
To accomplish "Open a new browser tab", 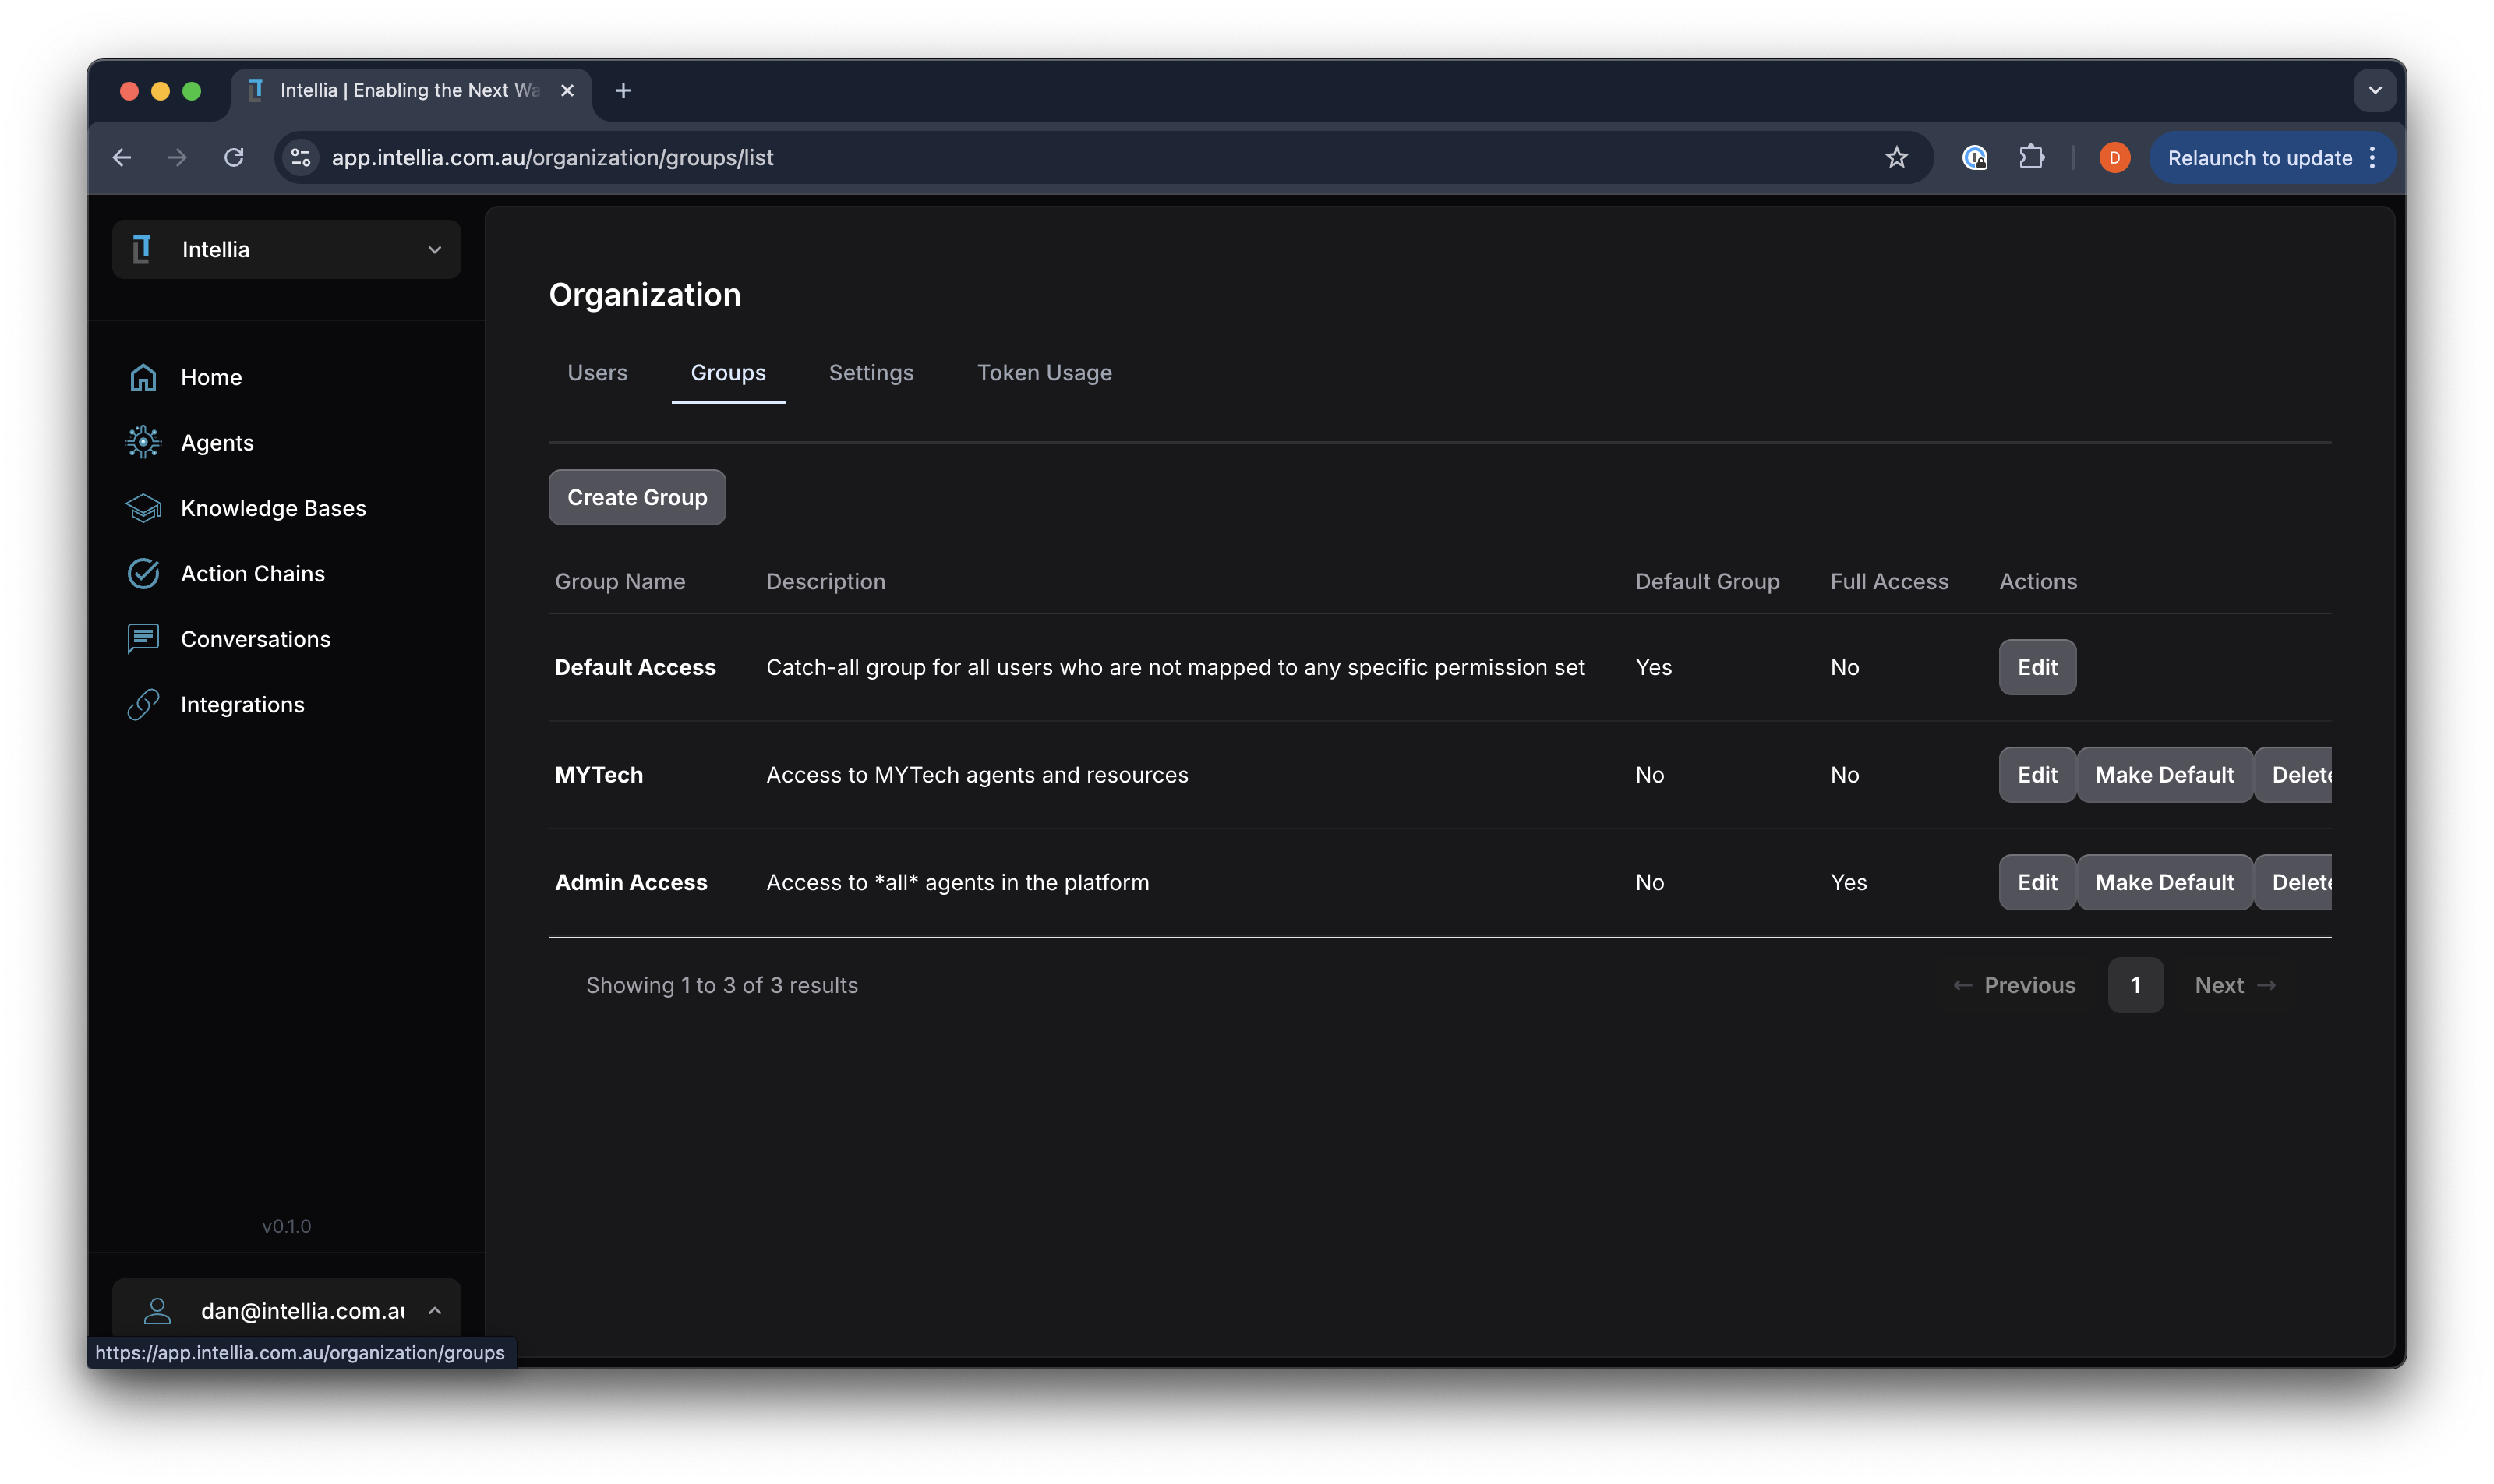I will pos(623,90).
